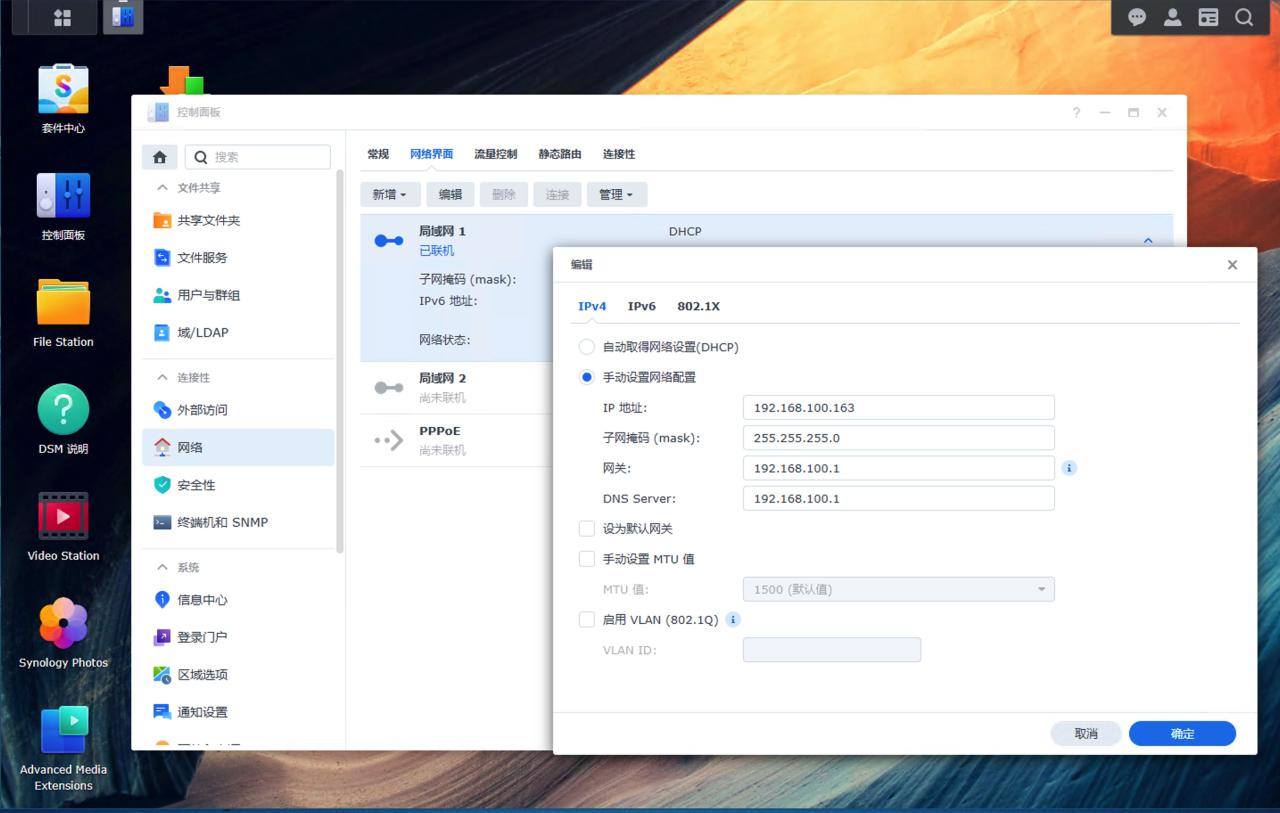Click the IP address input field

point(898,408)
